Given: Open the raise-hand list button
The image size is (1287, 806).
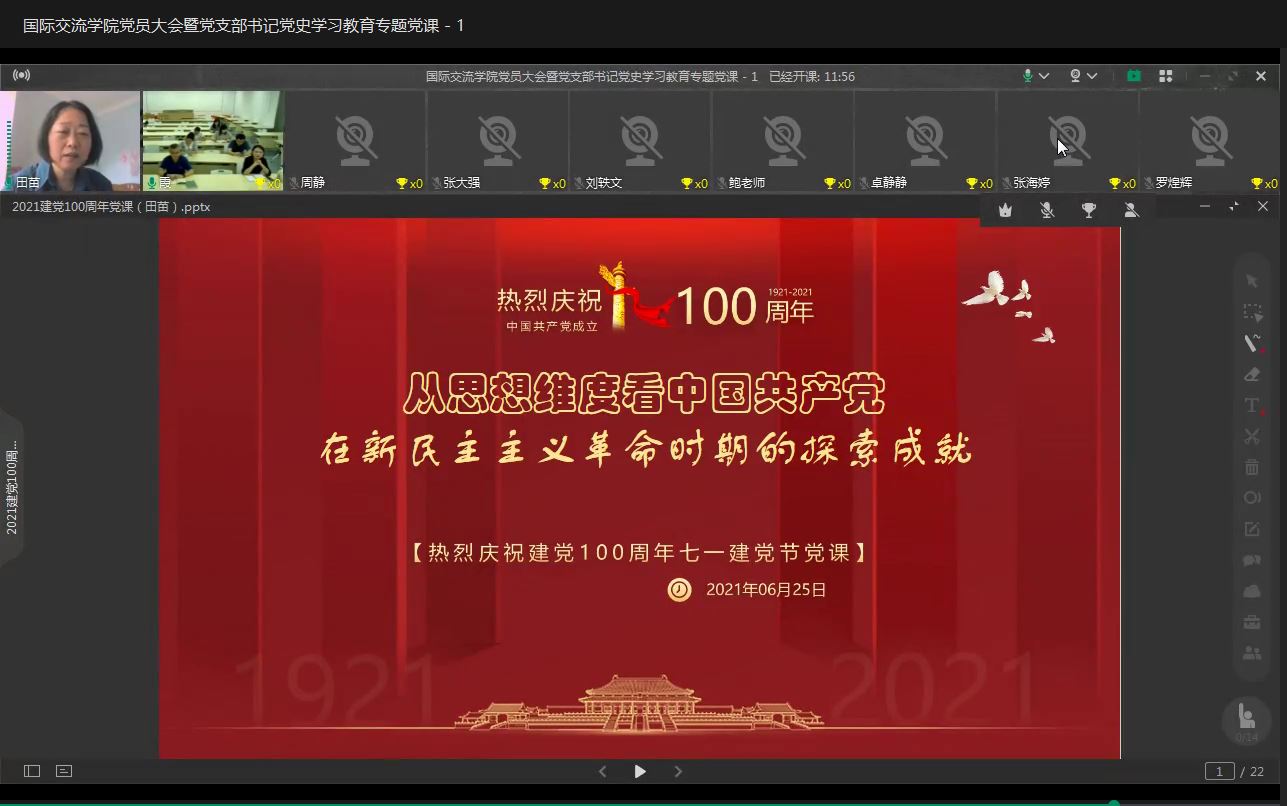Looking at the screenshot, I should 1246,718.
